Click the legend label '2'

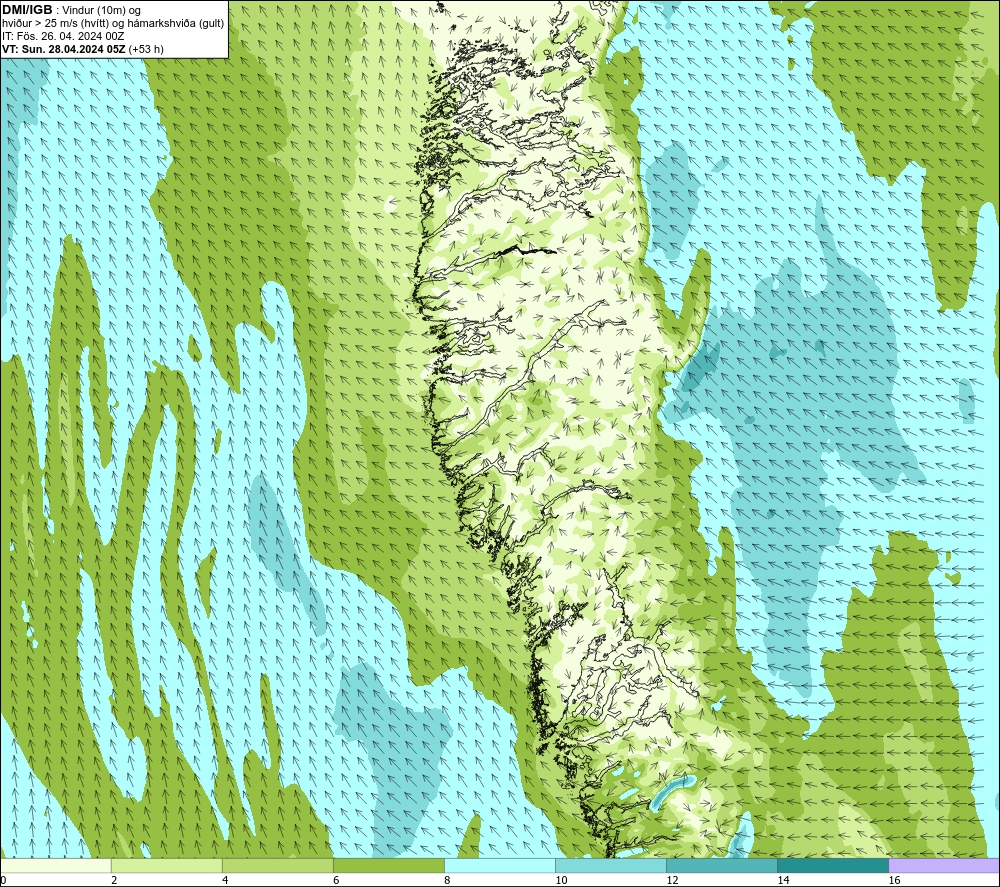click(x=114, y=881)
